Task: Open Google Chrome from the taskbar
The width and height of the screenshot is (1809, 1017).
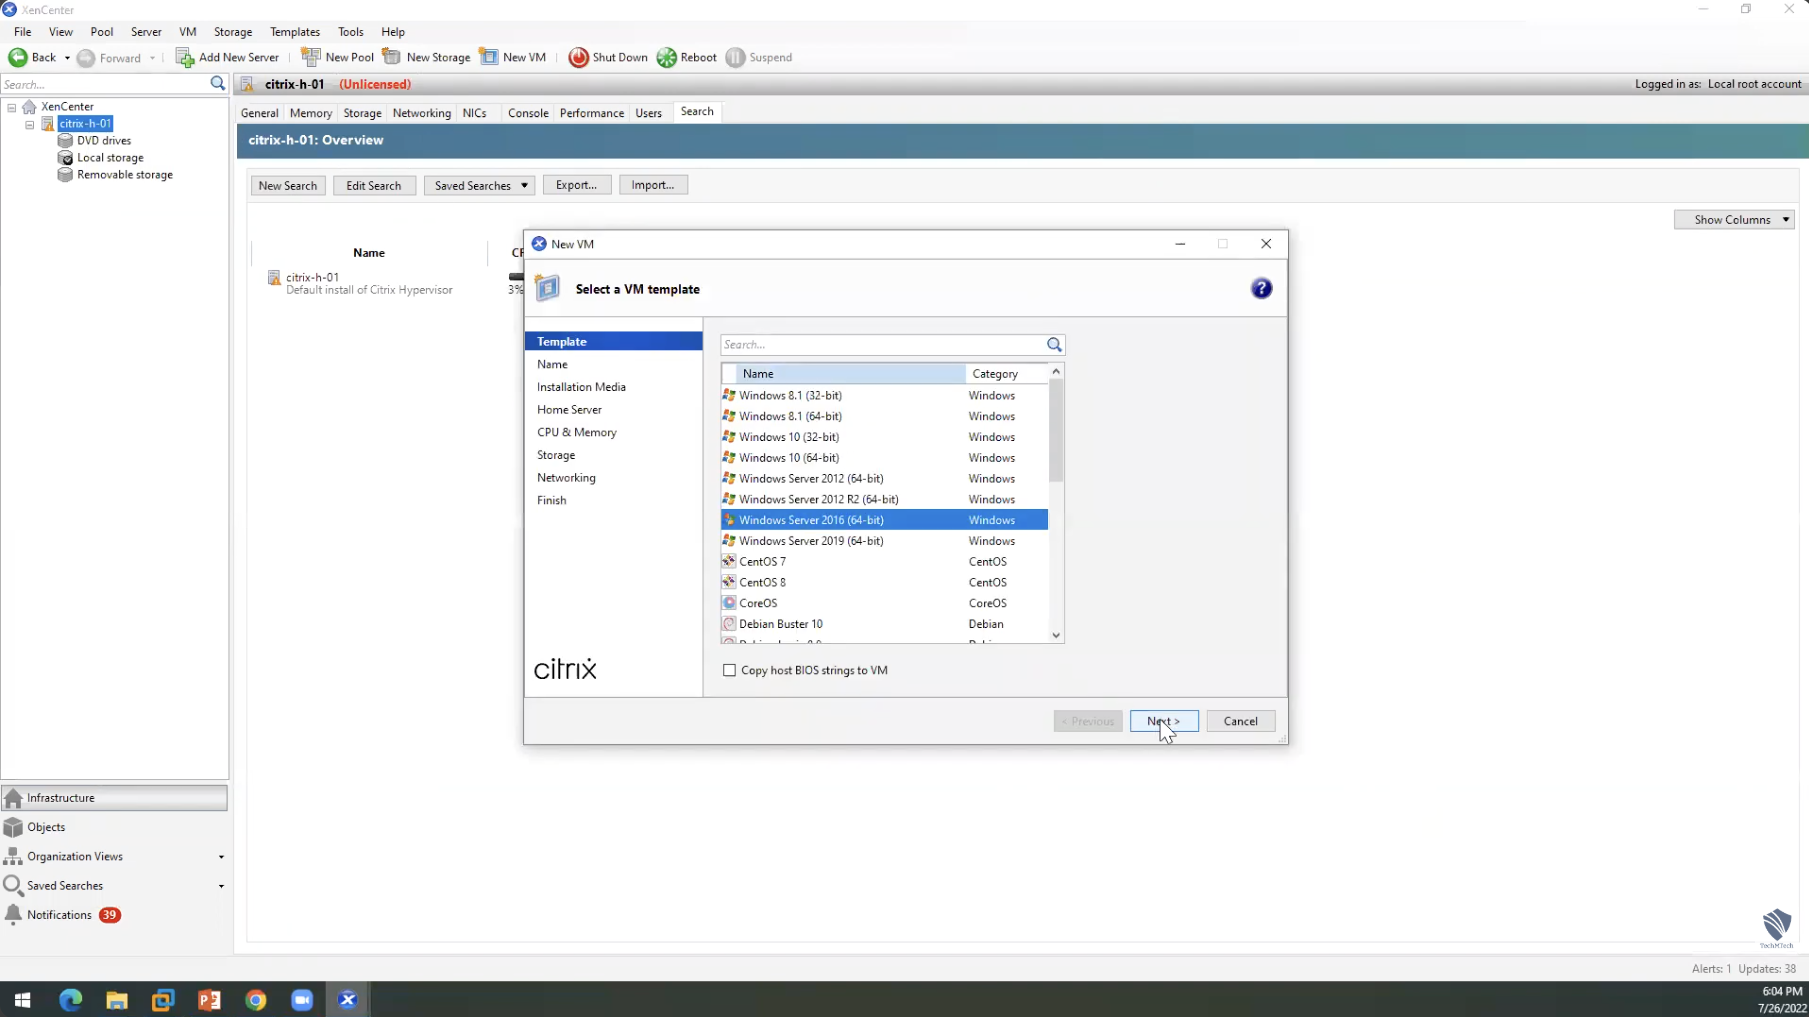Action: pos(256,999)
